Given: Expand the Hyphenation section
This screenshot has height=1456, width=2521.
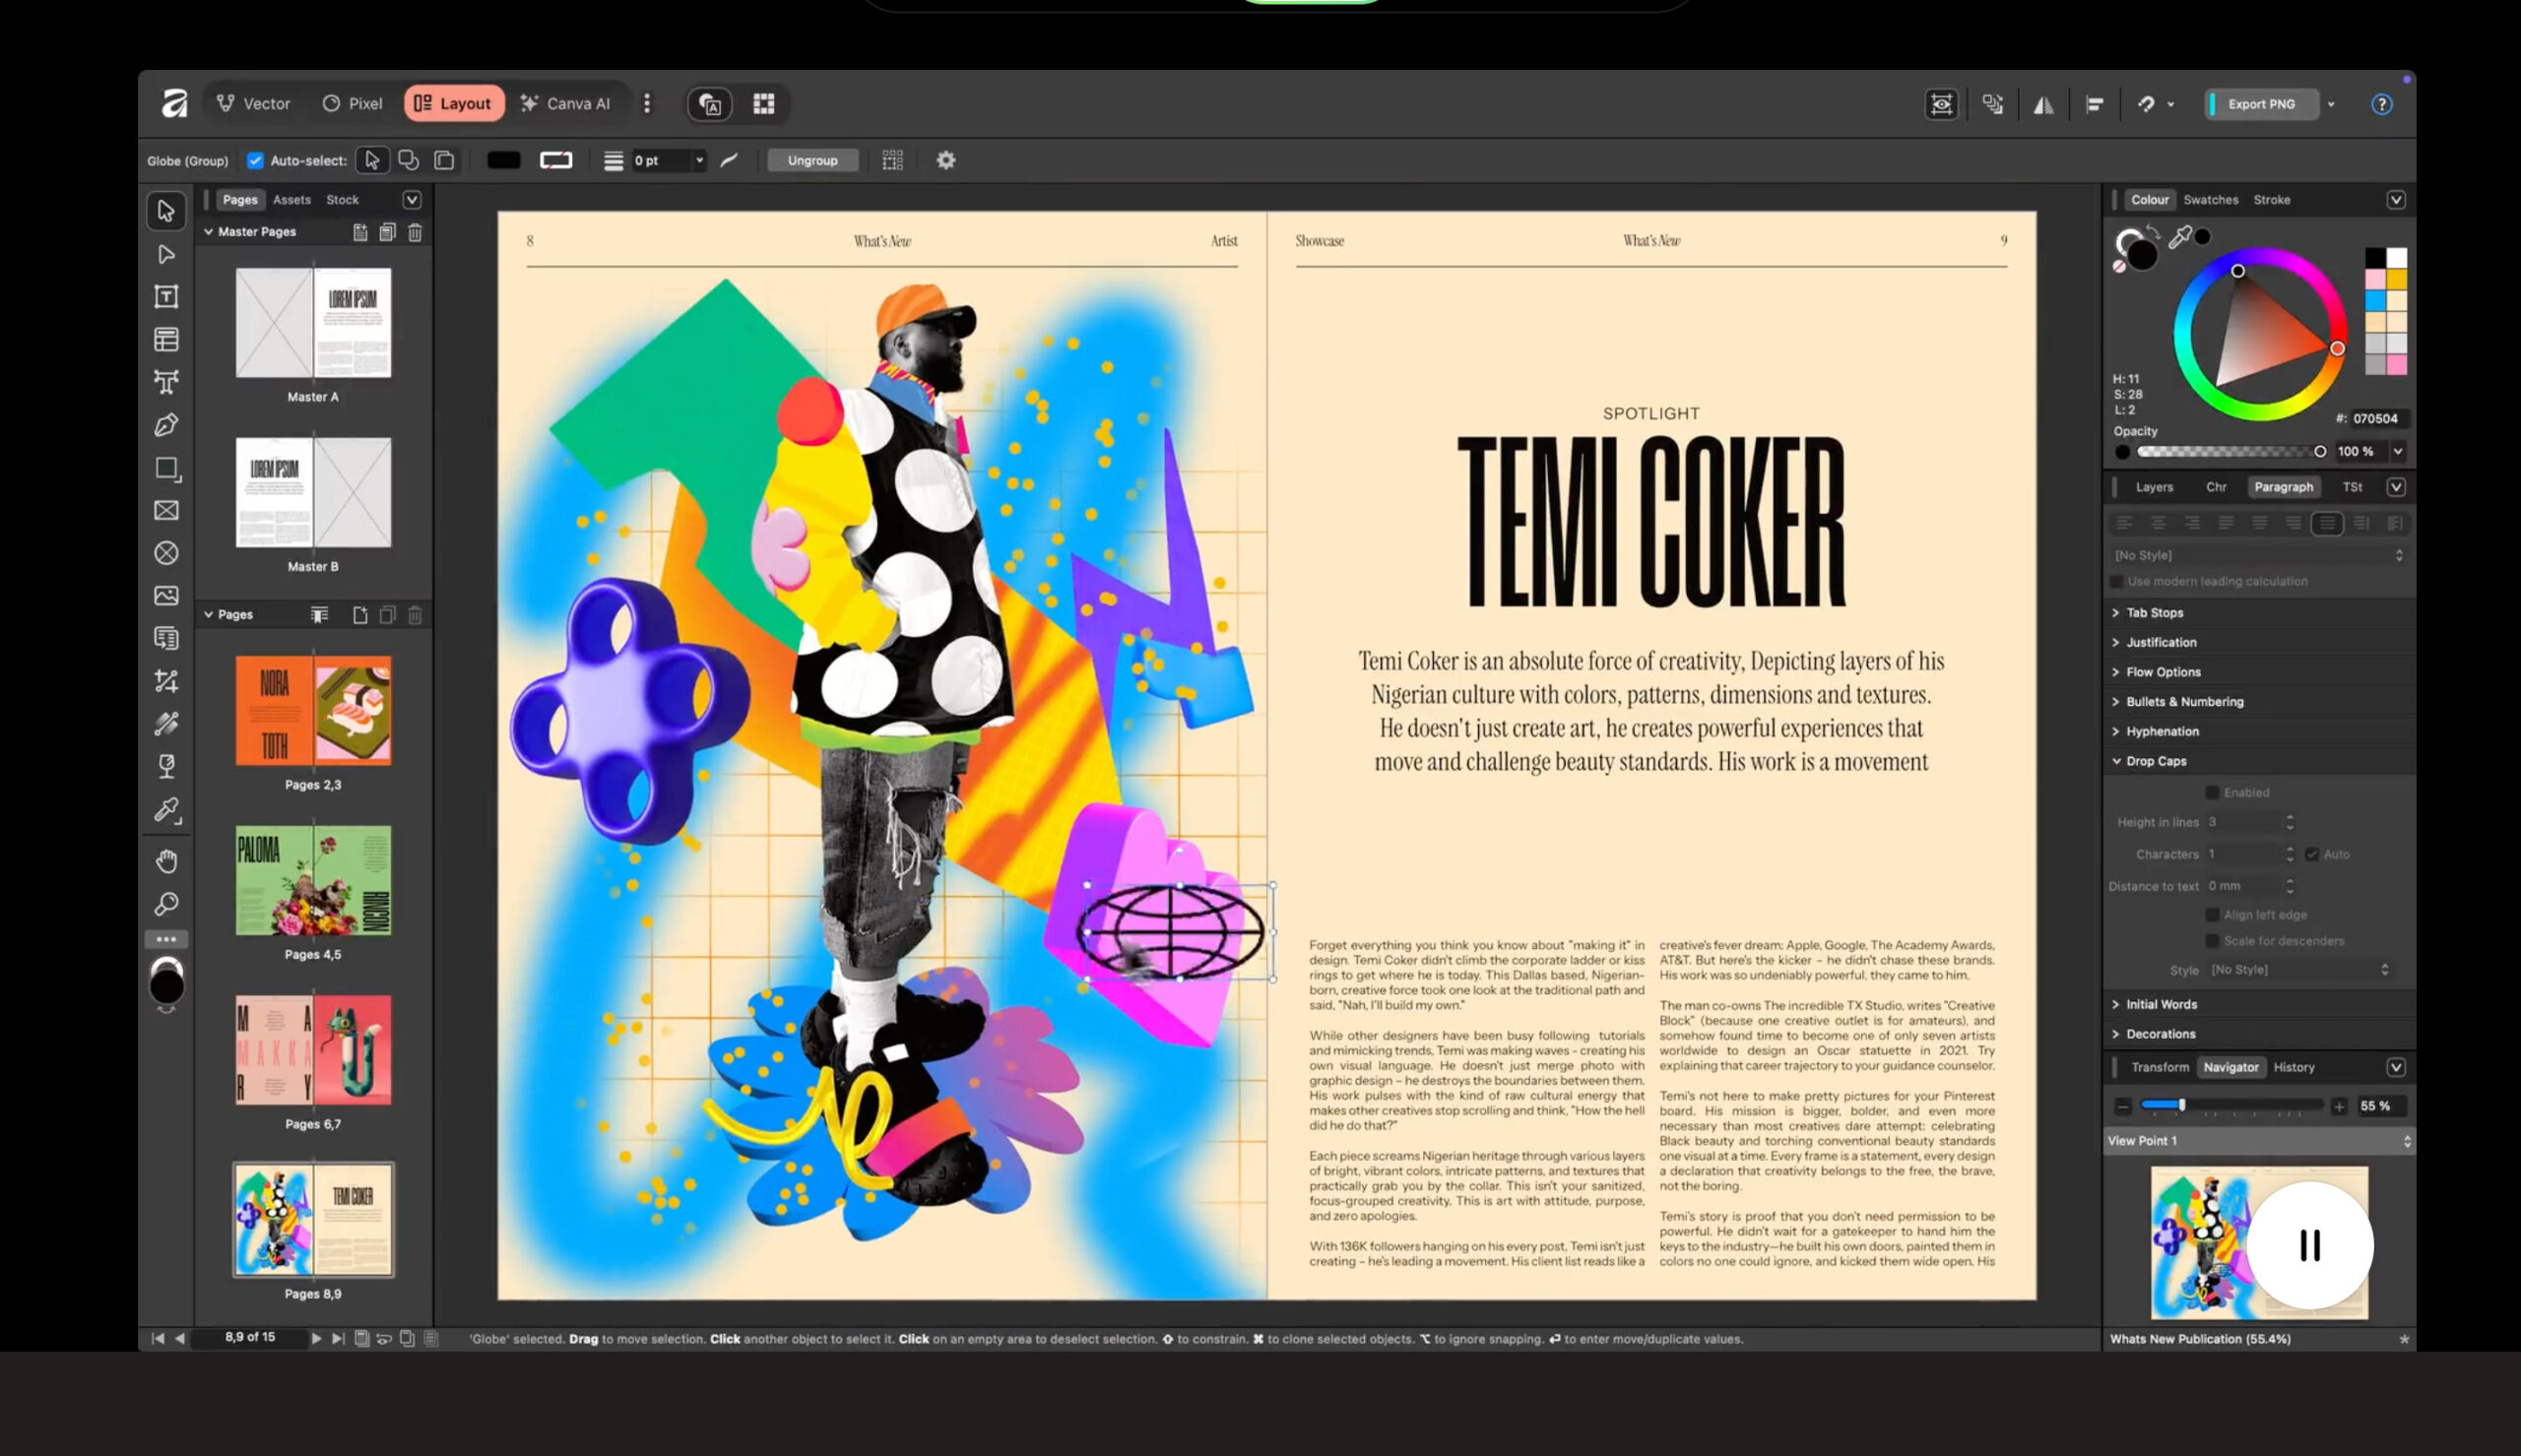Looking at the screenshot, I should [2161, 731].
